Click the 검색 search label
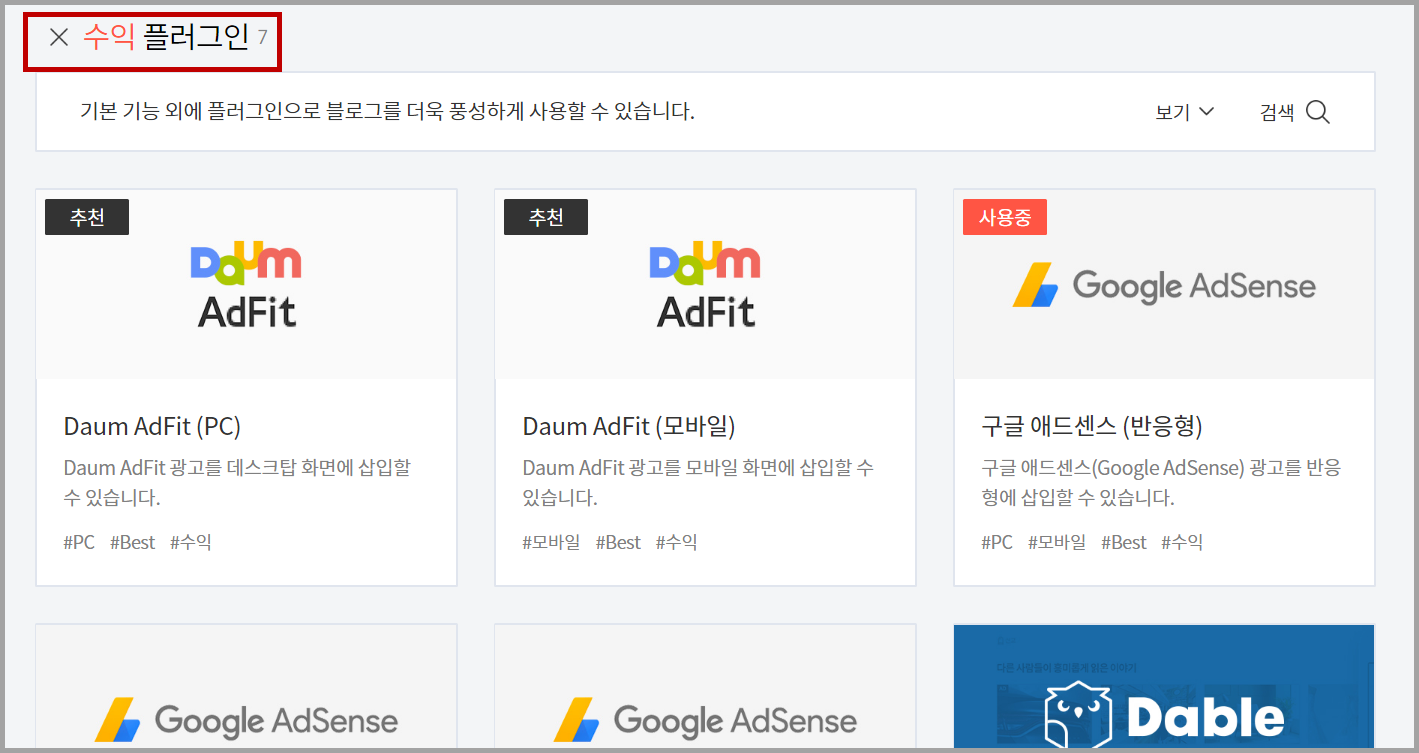 pos(1277,112)
